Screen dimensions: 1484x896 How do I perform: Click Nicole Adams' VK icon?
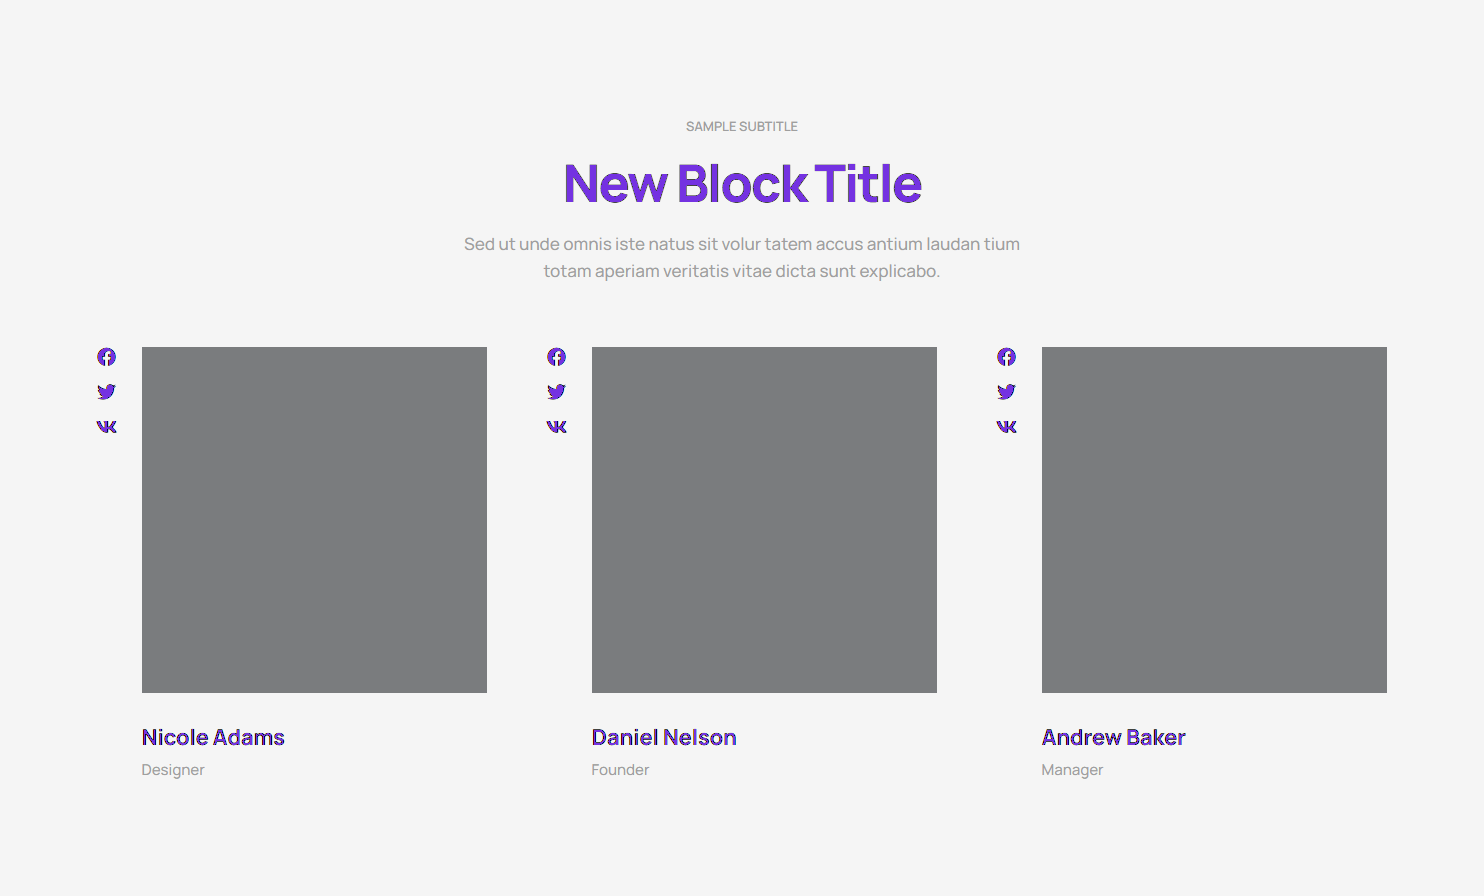point(106,427)
